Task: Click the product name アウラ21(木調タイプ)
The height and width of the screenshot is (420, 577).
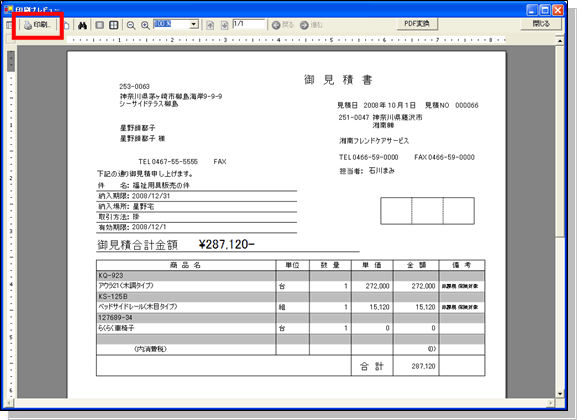Action: coord(126,286)
